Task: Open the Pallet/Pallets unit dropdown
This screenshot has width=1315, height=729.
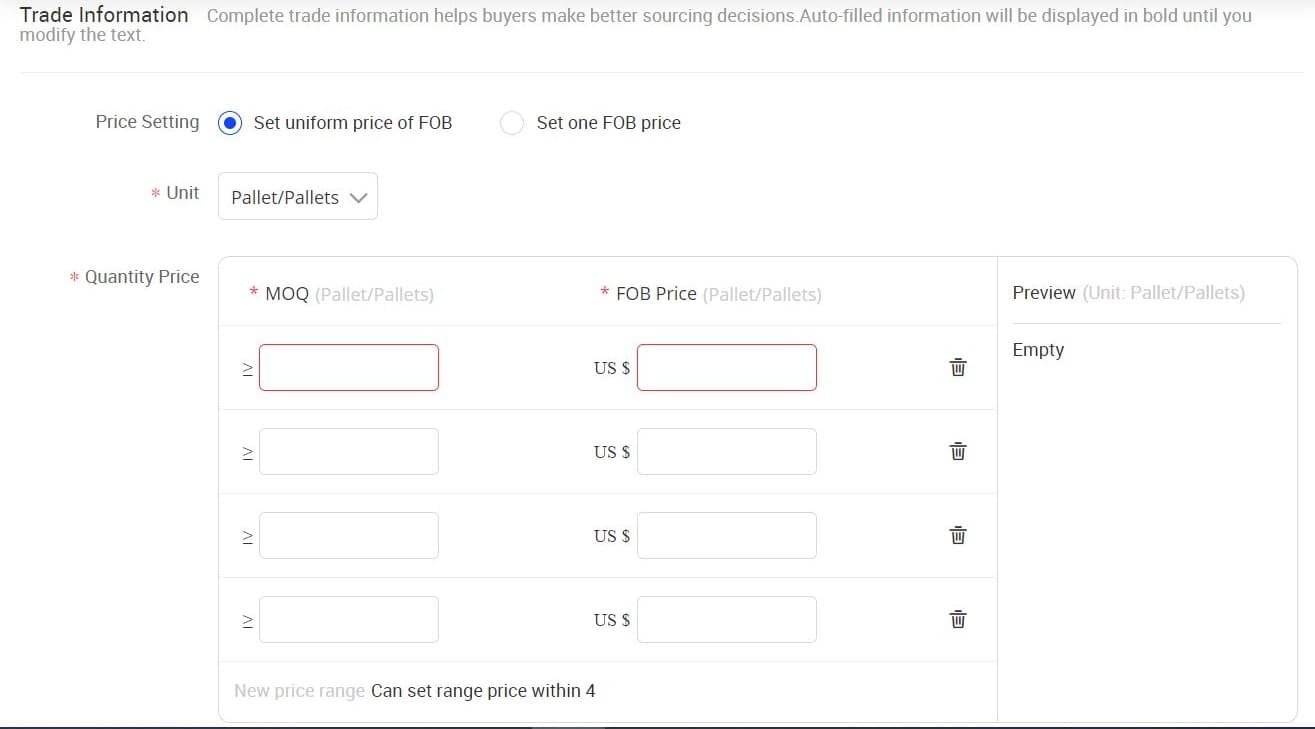Action: tap(297, 197)
